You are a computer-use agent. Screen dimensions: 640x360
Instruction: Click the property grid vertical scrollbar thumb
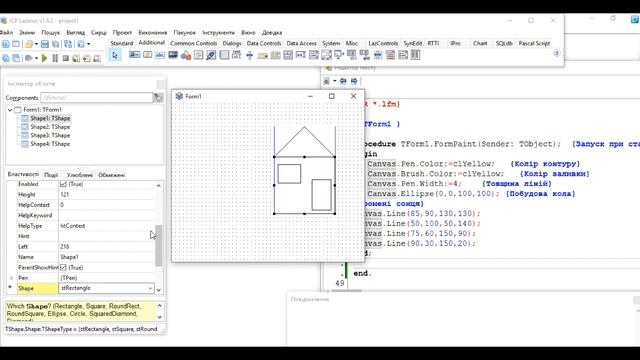tap(158, 245)
